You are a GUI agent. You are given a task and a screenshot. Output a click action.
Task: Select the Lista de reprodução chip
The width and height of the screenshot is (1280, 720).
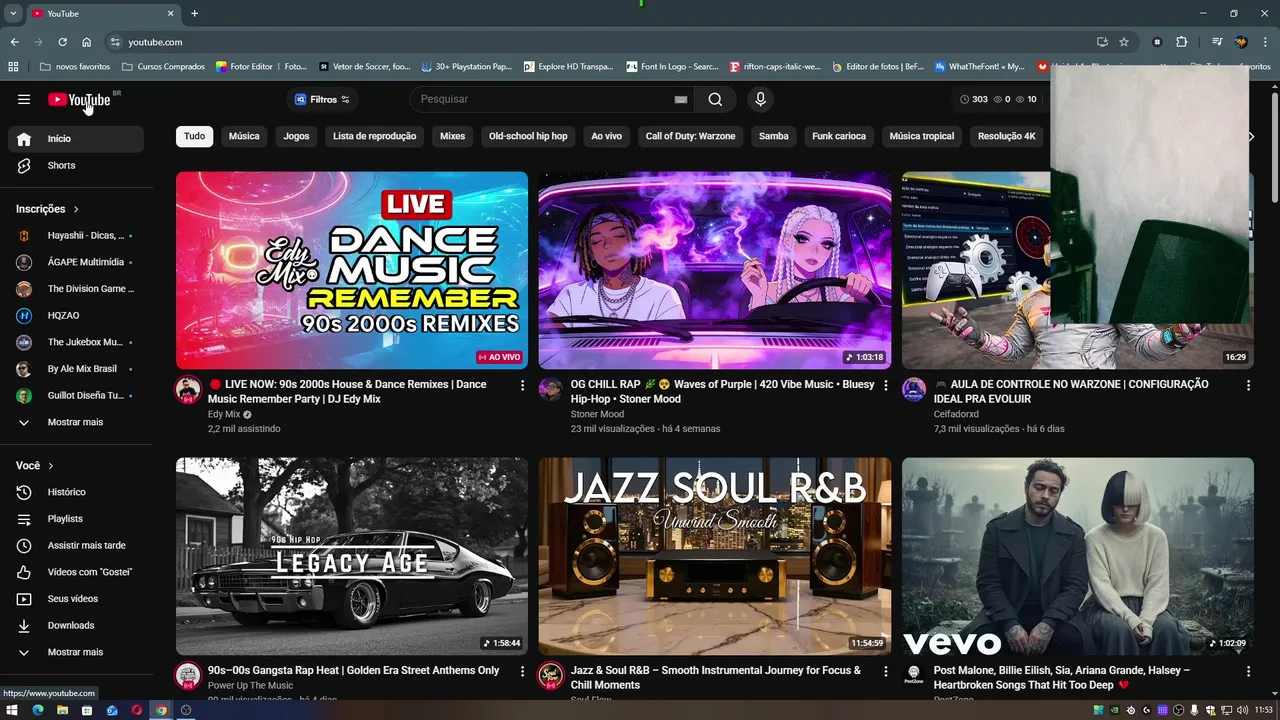click(375, 136)
